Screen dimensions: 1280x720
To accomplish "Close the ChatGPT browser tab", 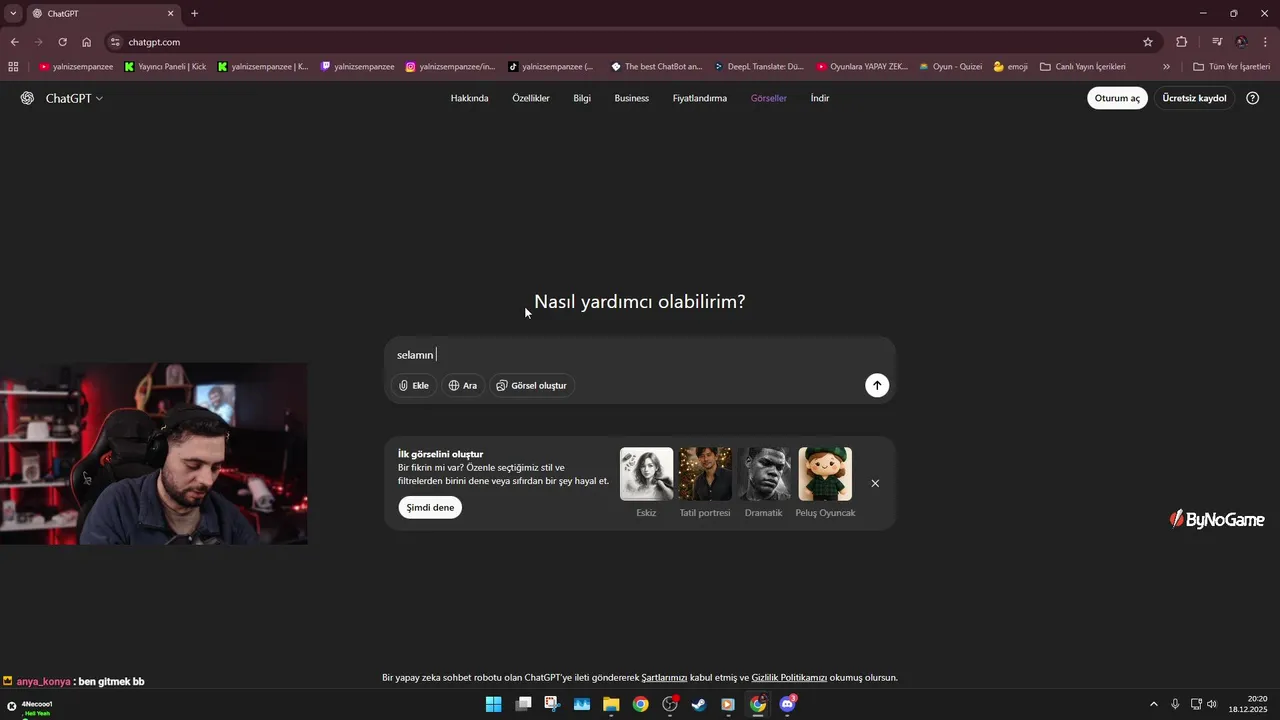I will [x=170, y=13].
